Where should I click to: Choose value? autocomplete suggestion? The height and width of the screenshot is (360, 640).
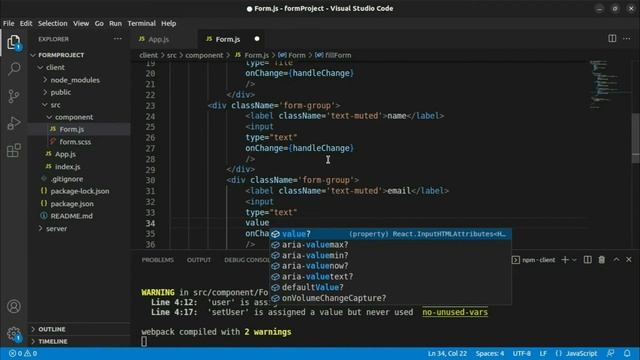coord(390,234)
